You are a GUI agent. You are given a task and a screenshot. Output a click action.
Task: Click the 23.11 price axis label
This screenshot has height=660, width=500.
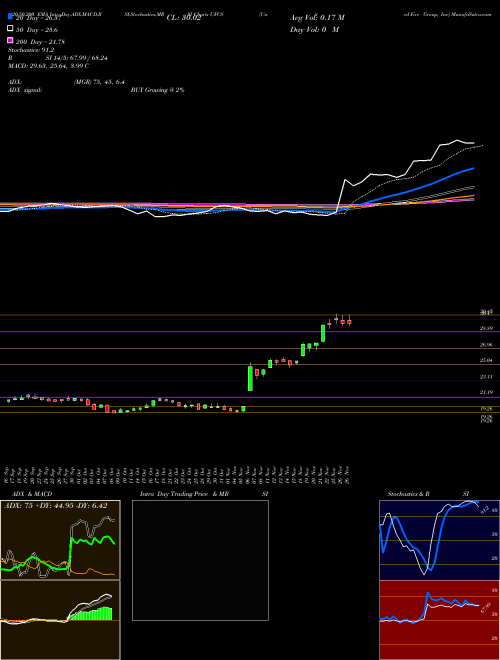pyautogui.click(x=486, y=377)
